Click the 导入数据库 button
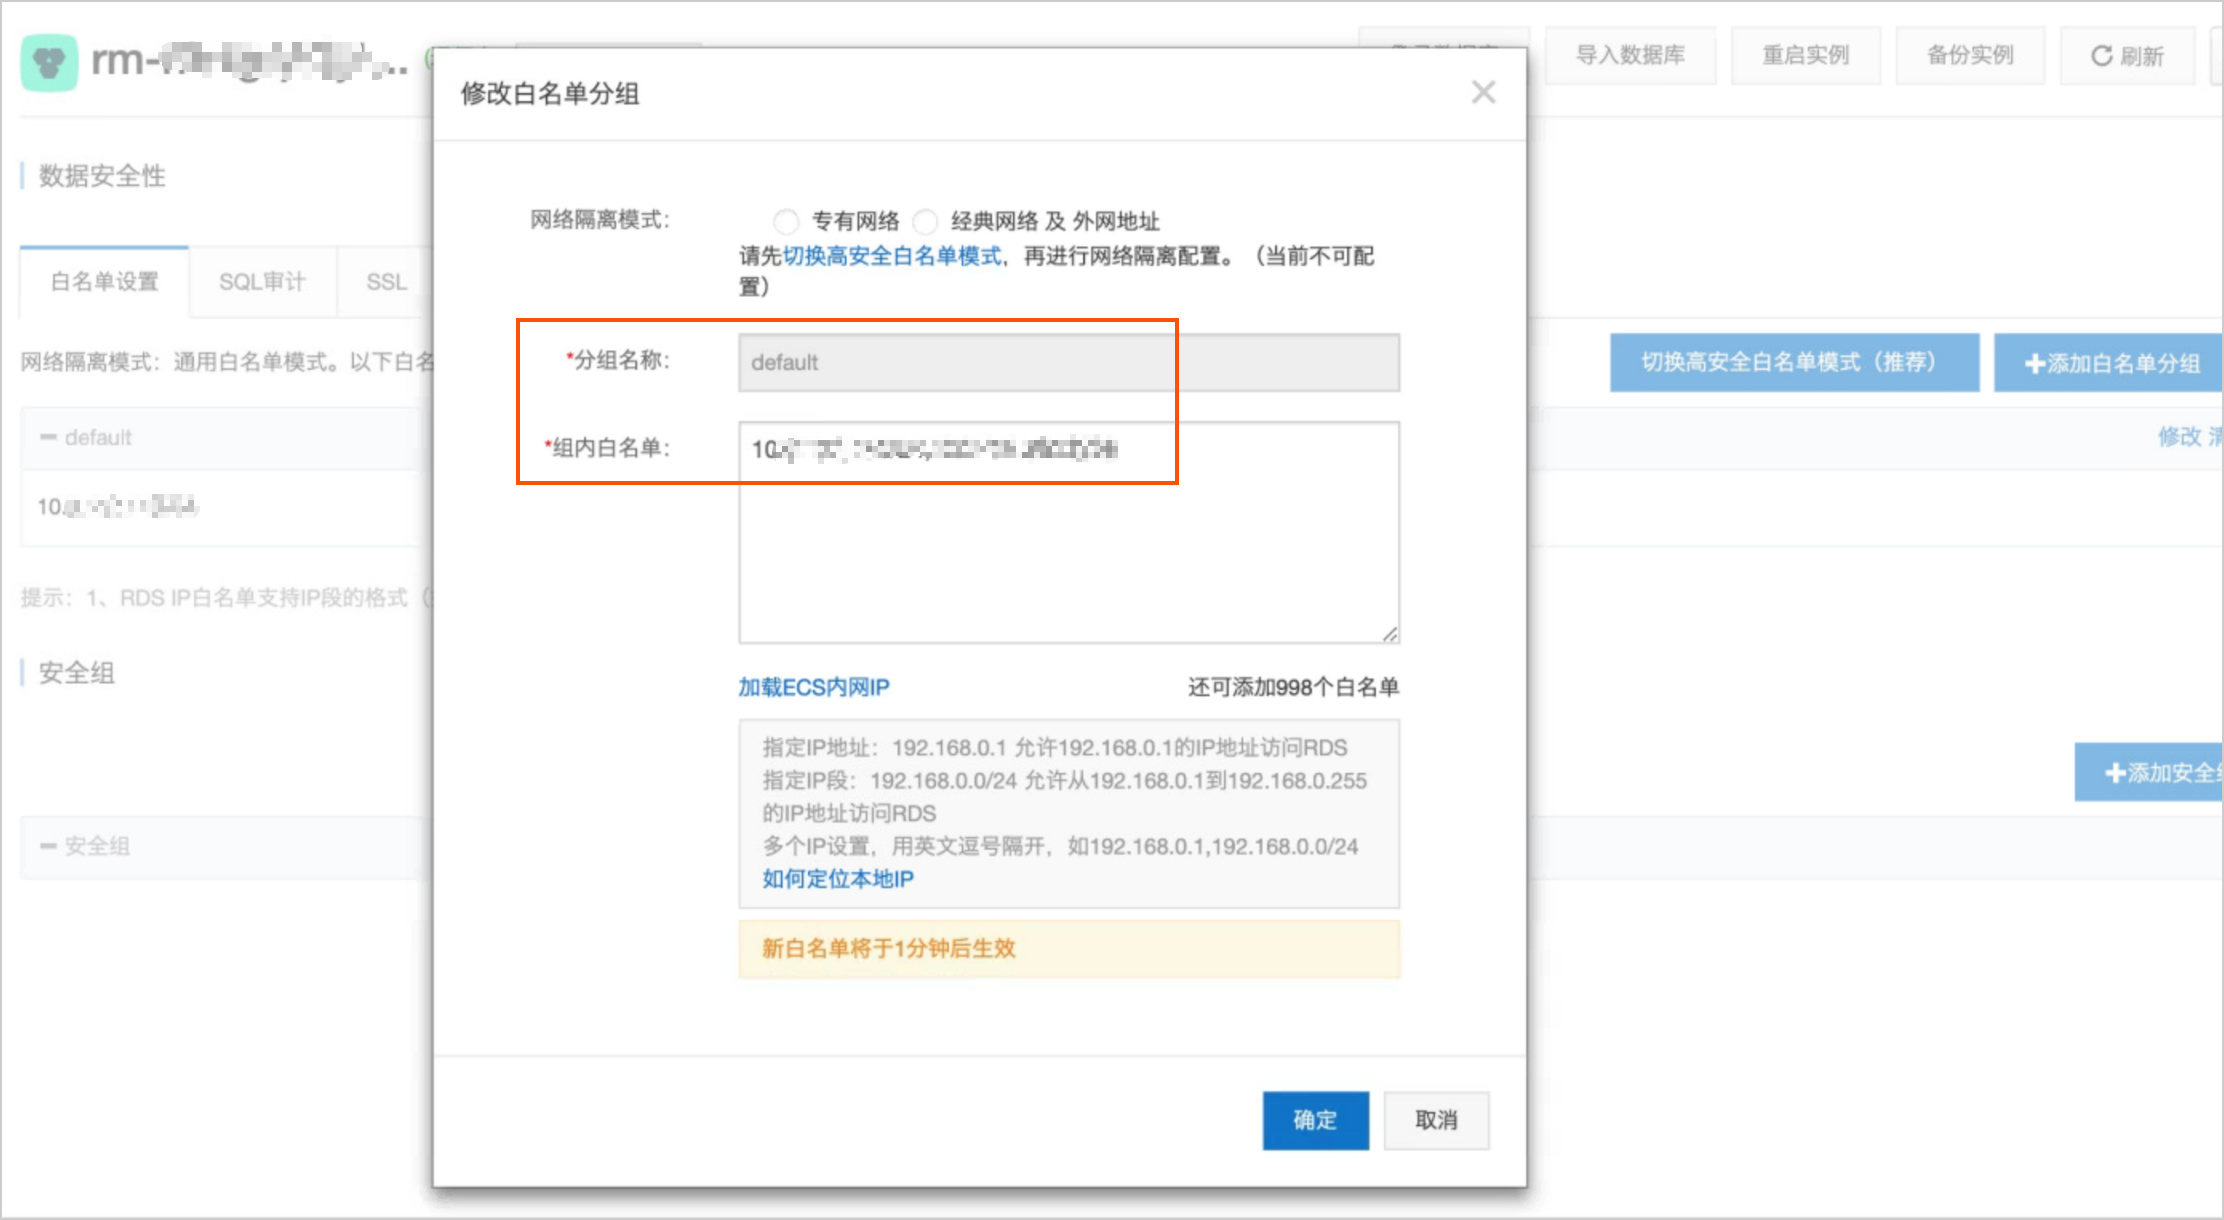The height and width of the screenshot is (1220, 2224). click(1631, 55)
